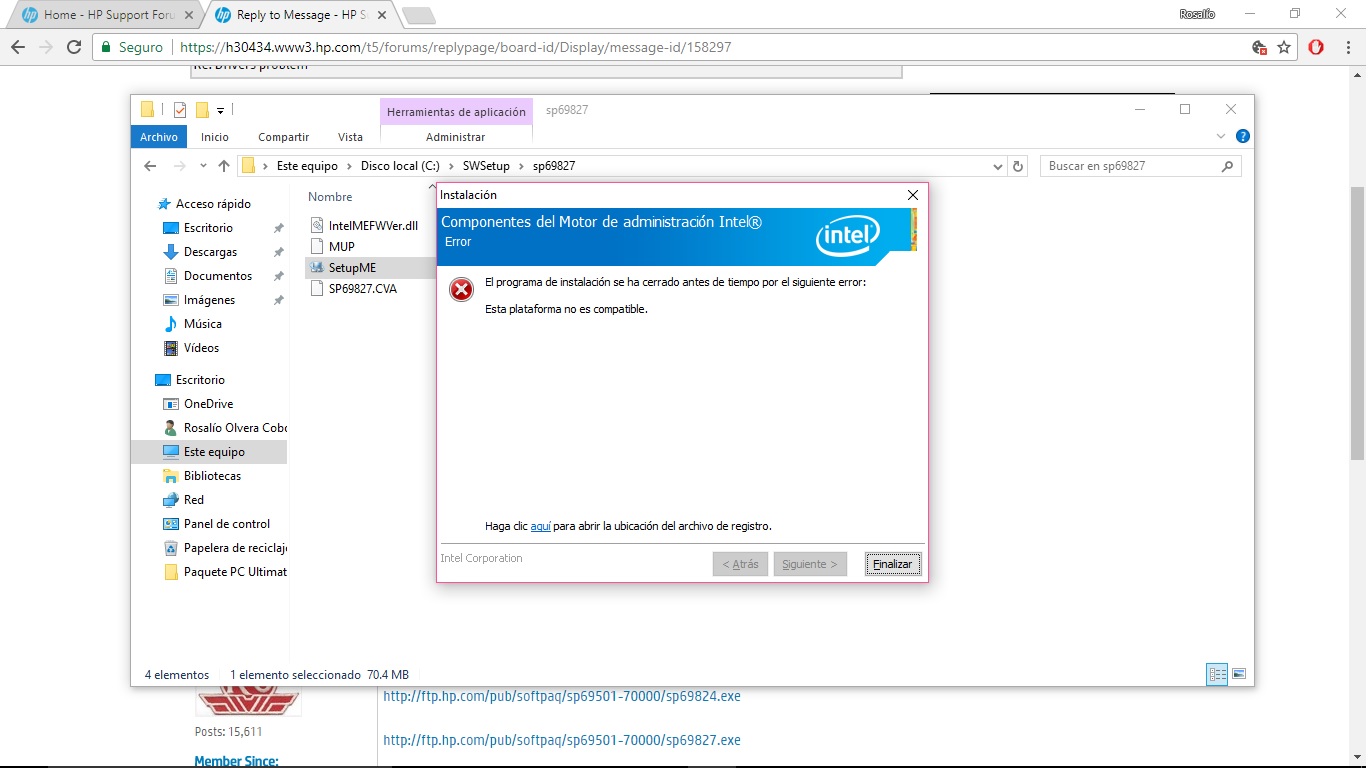Open Imágenes in the navigation pane
This screenshot has height=770, width=1368.
209,300
